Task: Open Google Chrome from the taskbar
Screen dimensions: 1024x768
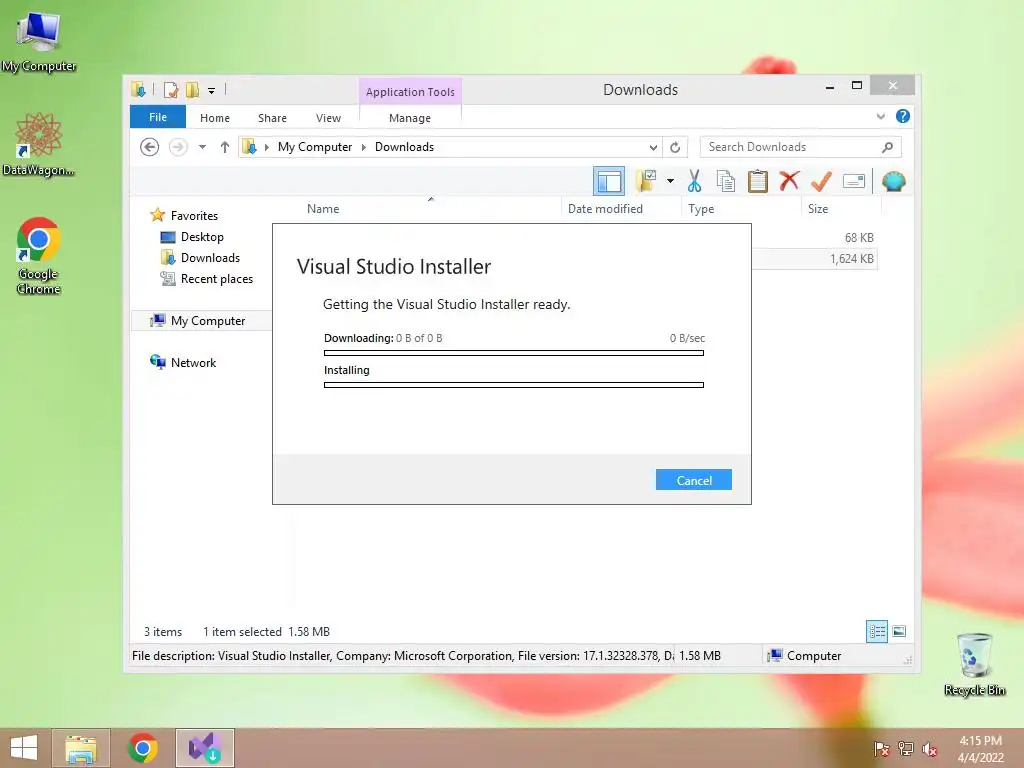Action: [142, 748]
